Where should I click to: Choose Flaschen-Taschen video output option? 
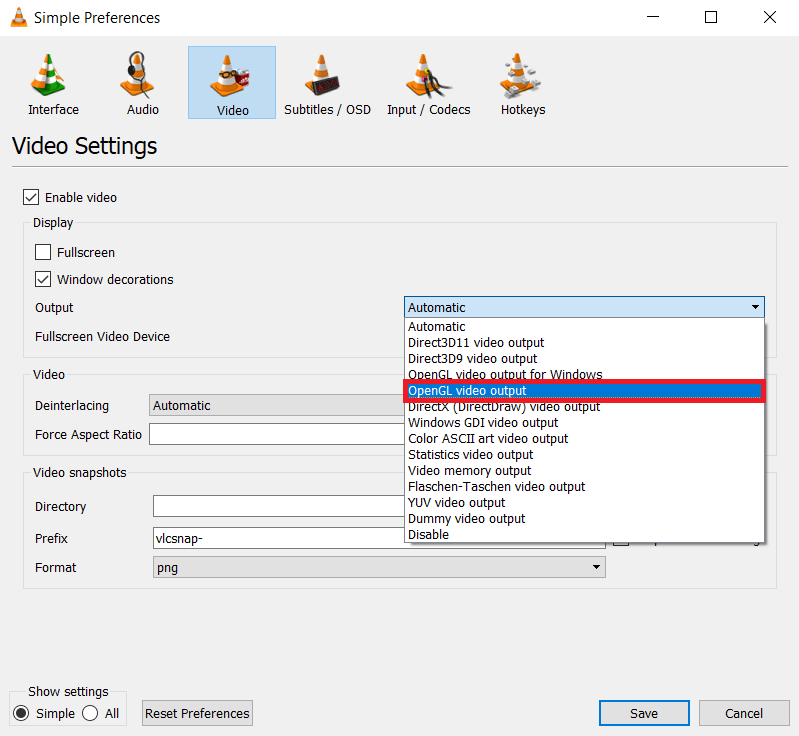tap(584, 487)
